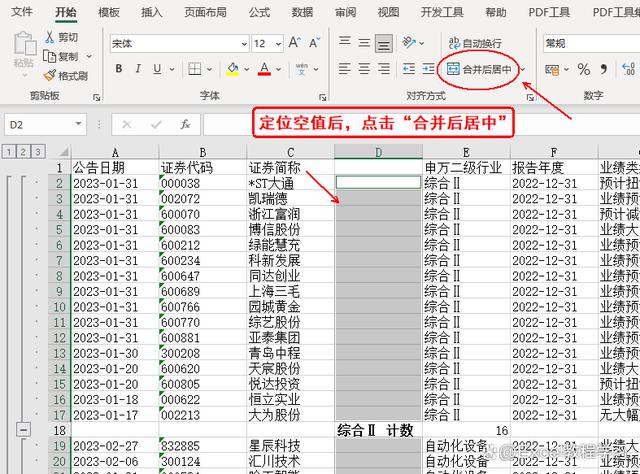Click the Middle Align icon
640x474 pixels.
point(364,42)
